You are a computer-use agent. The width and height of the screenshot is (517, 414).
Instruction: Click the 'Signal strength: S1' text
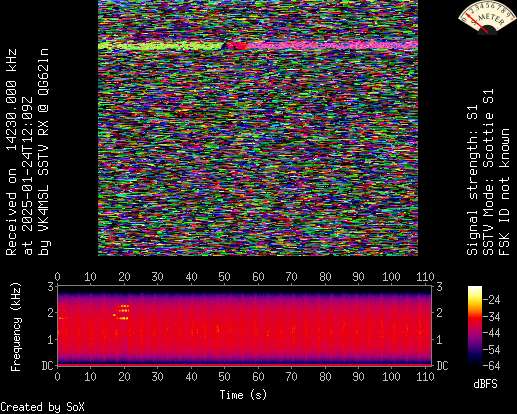(472, 180)
